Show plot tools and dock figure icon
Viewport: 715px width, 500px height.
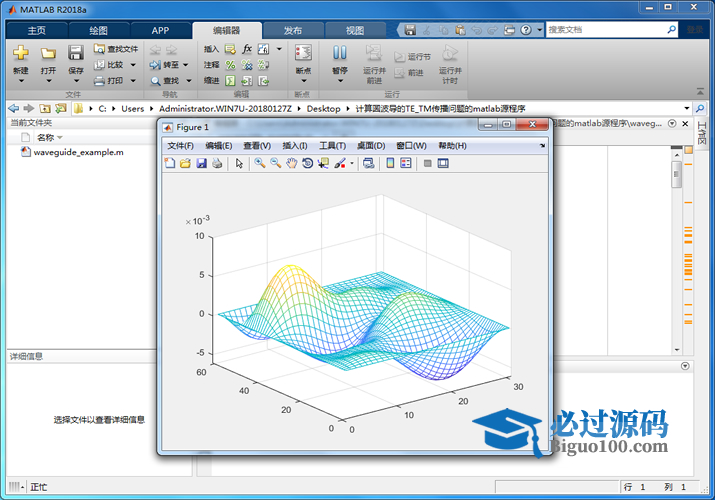tap(443, 163)
